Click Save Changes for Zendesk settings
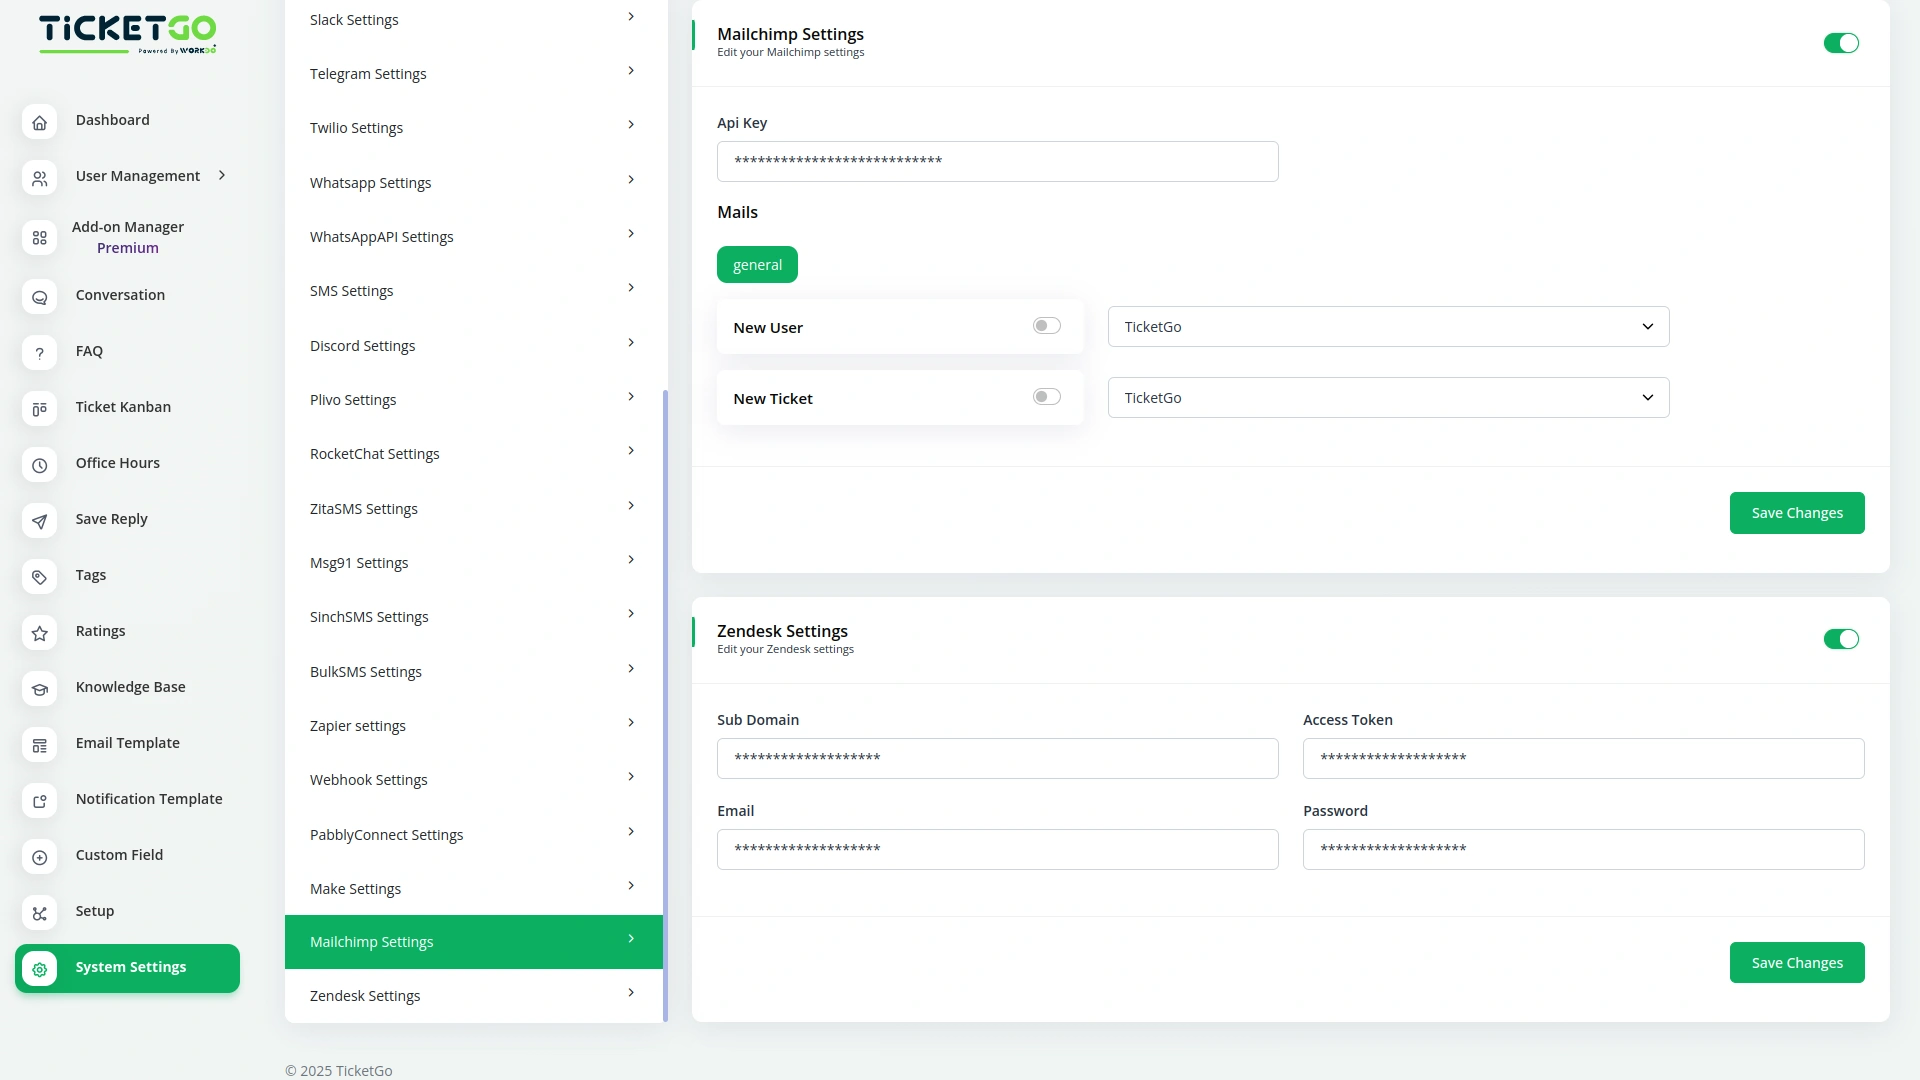Screen dimensions: 1920x1080 [1796, 962]
